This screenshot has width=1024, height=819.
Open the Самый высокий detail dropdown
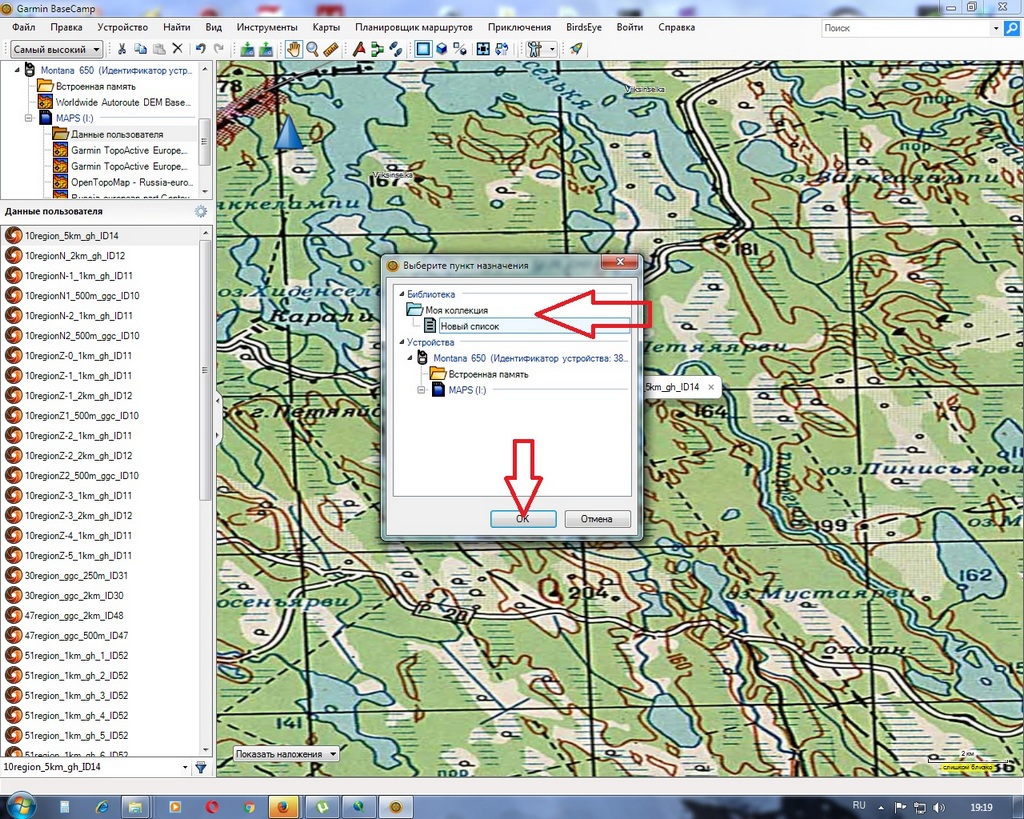pyautogui.click(x=57, y=49)
